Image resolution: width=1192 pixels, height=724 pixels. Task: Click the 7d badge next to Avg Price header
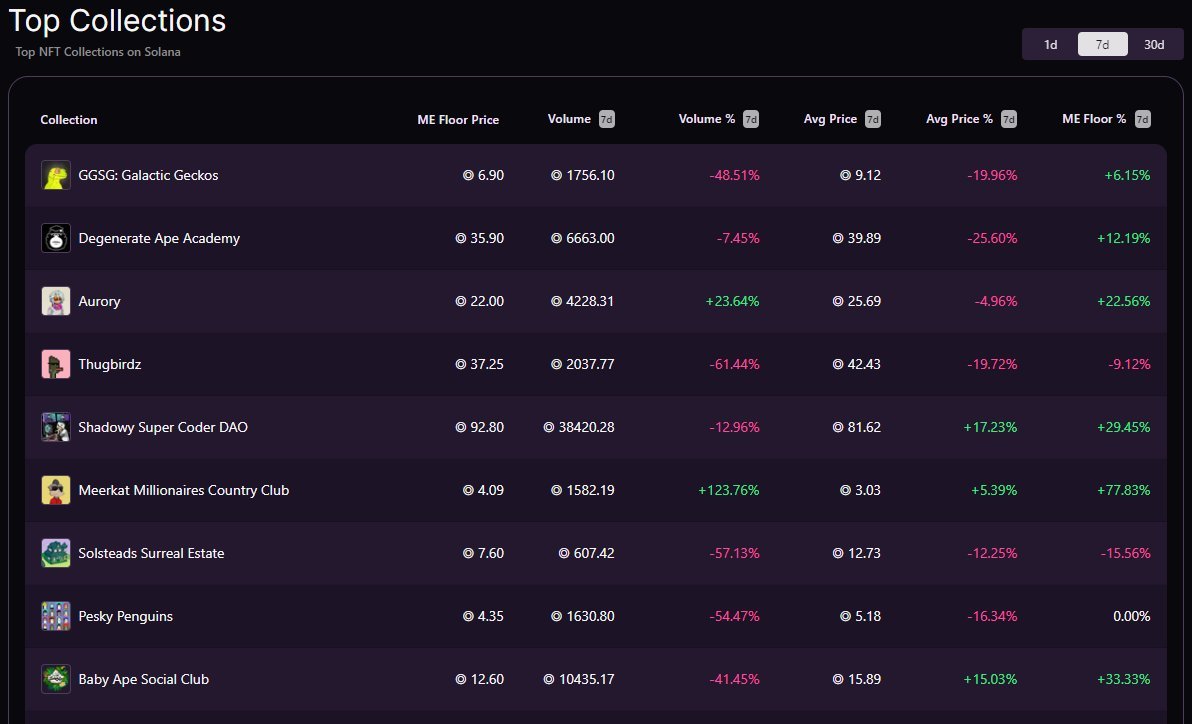(873, 119)
